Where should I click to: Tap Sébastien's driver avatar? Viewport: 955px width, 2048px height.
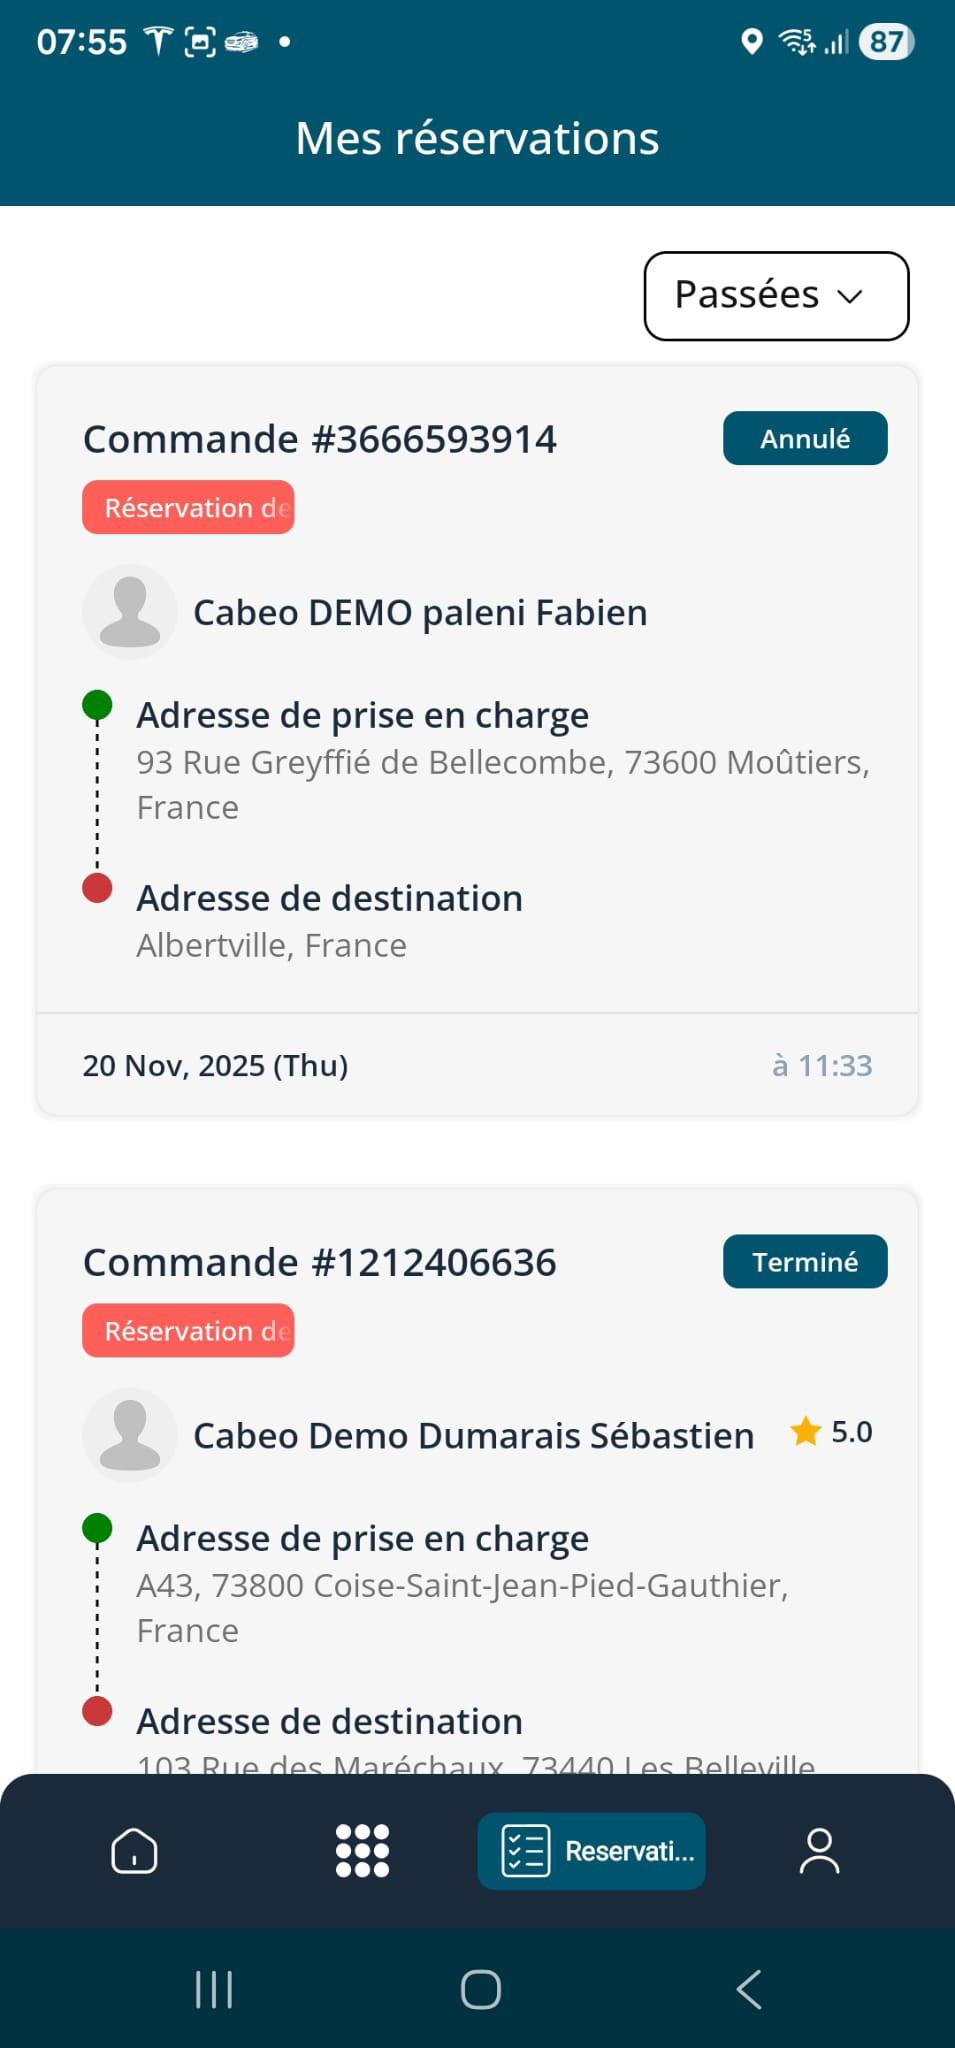130,1435
